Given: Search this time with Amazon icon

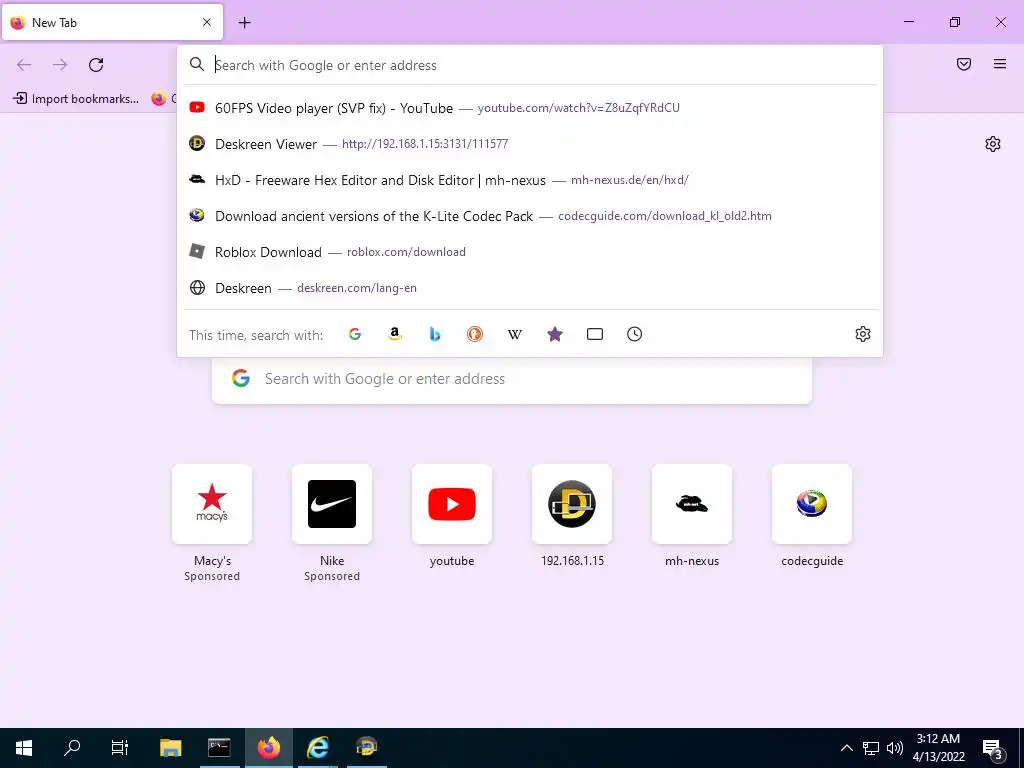Looking at the screenshot, I should [395, 334].
